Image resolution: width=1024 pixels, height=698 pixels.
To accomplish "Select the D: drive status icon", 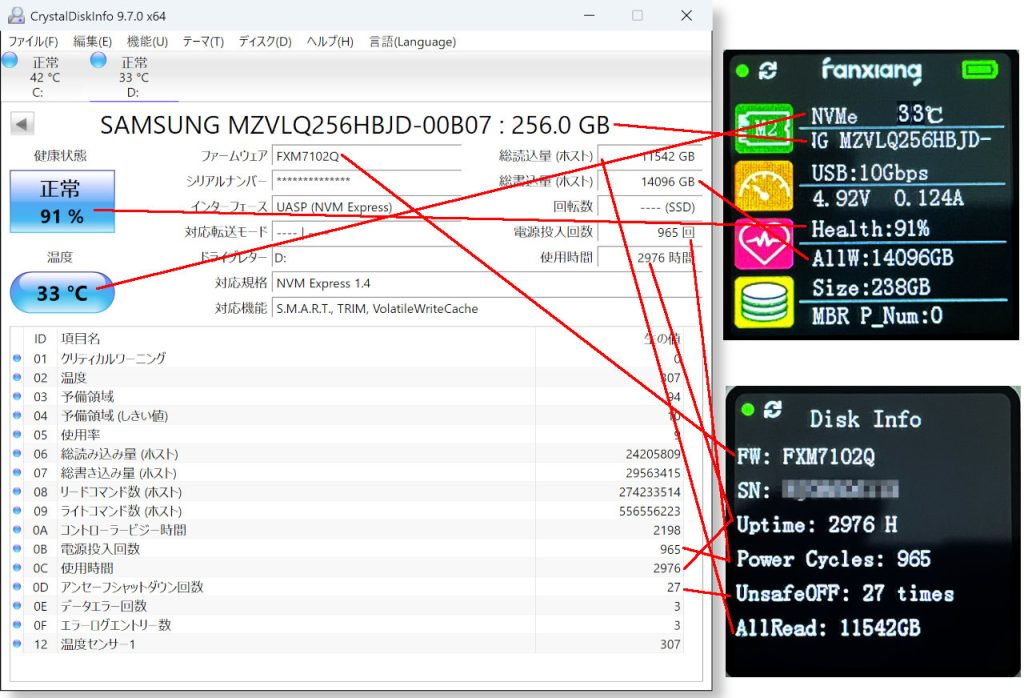I will [98, 61].
